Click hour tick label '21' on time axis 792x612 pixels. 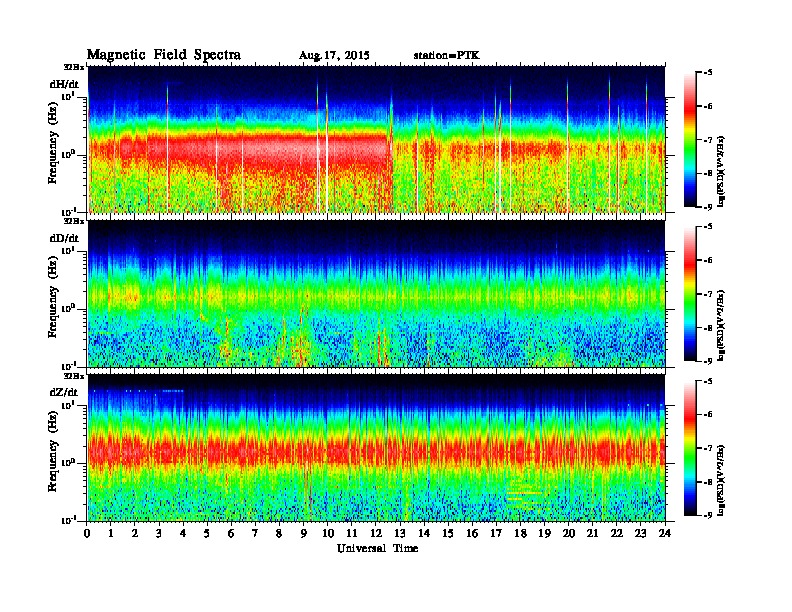click(x=592, y=534)
